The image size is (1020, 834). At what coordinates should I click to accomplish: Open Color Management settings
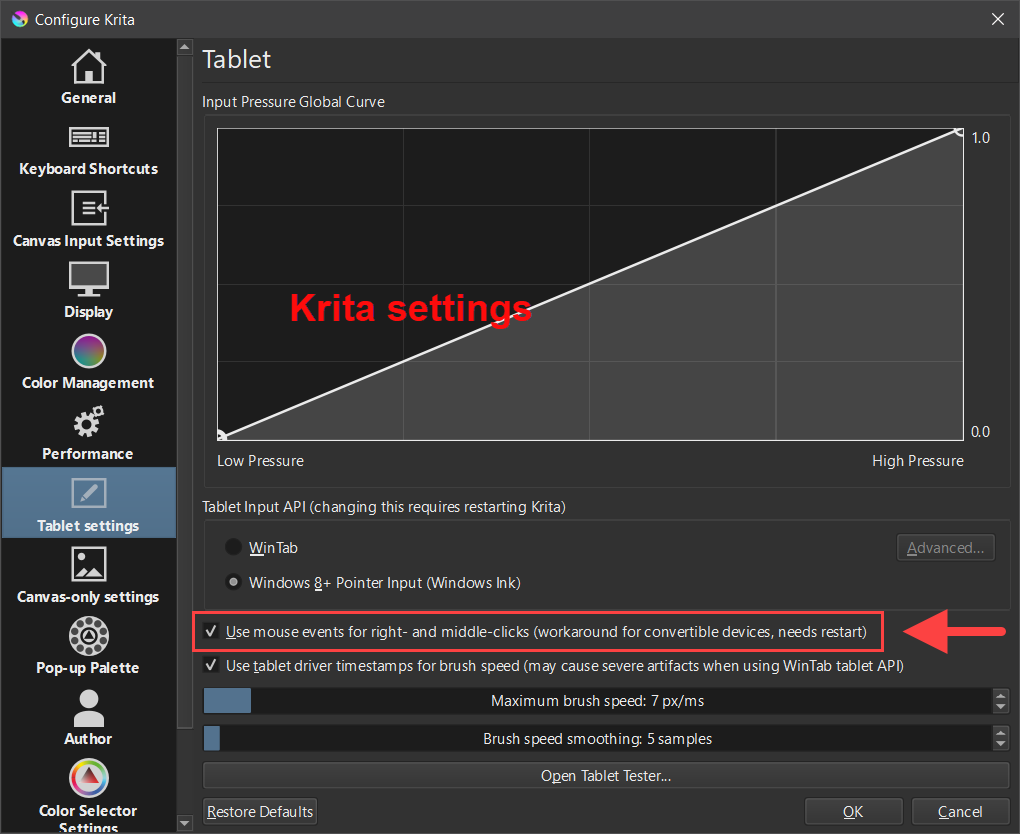(x=88, y=362)
